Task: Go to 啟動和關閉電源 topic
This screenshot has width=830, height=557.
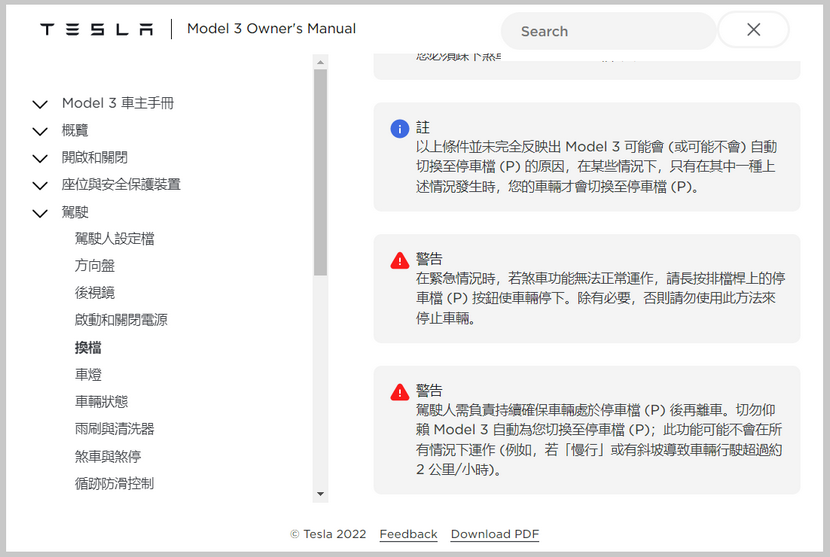Action: pyautogui.click(x=121, y=320)
